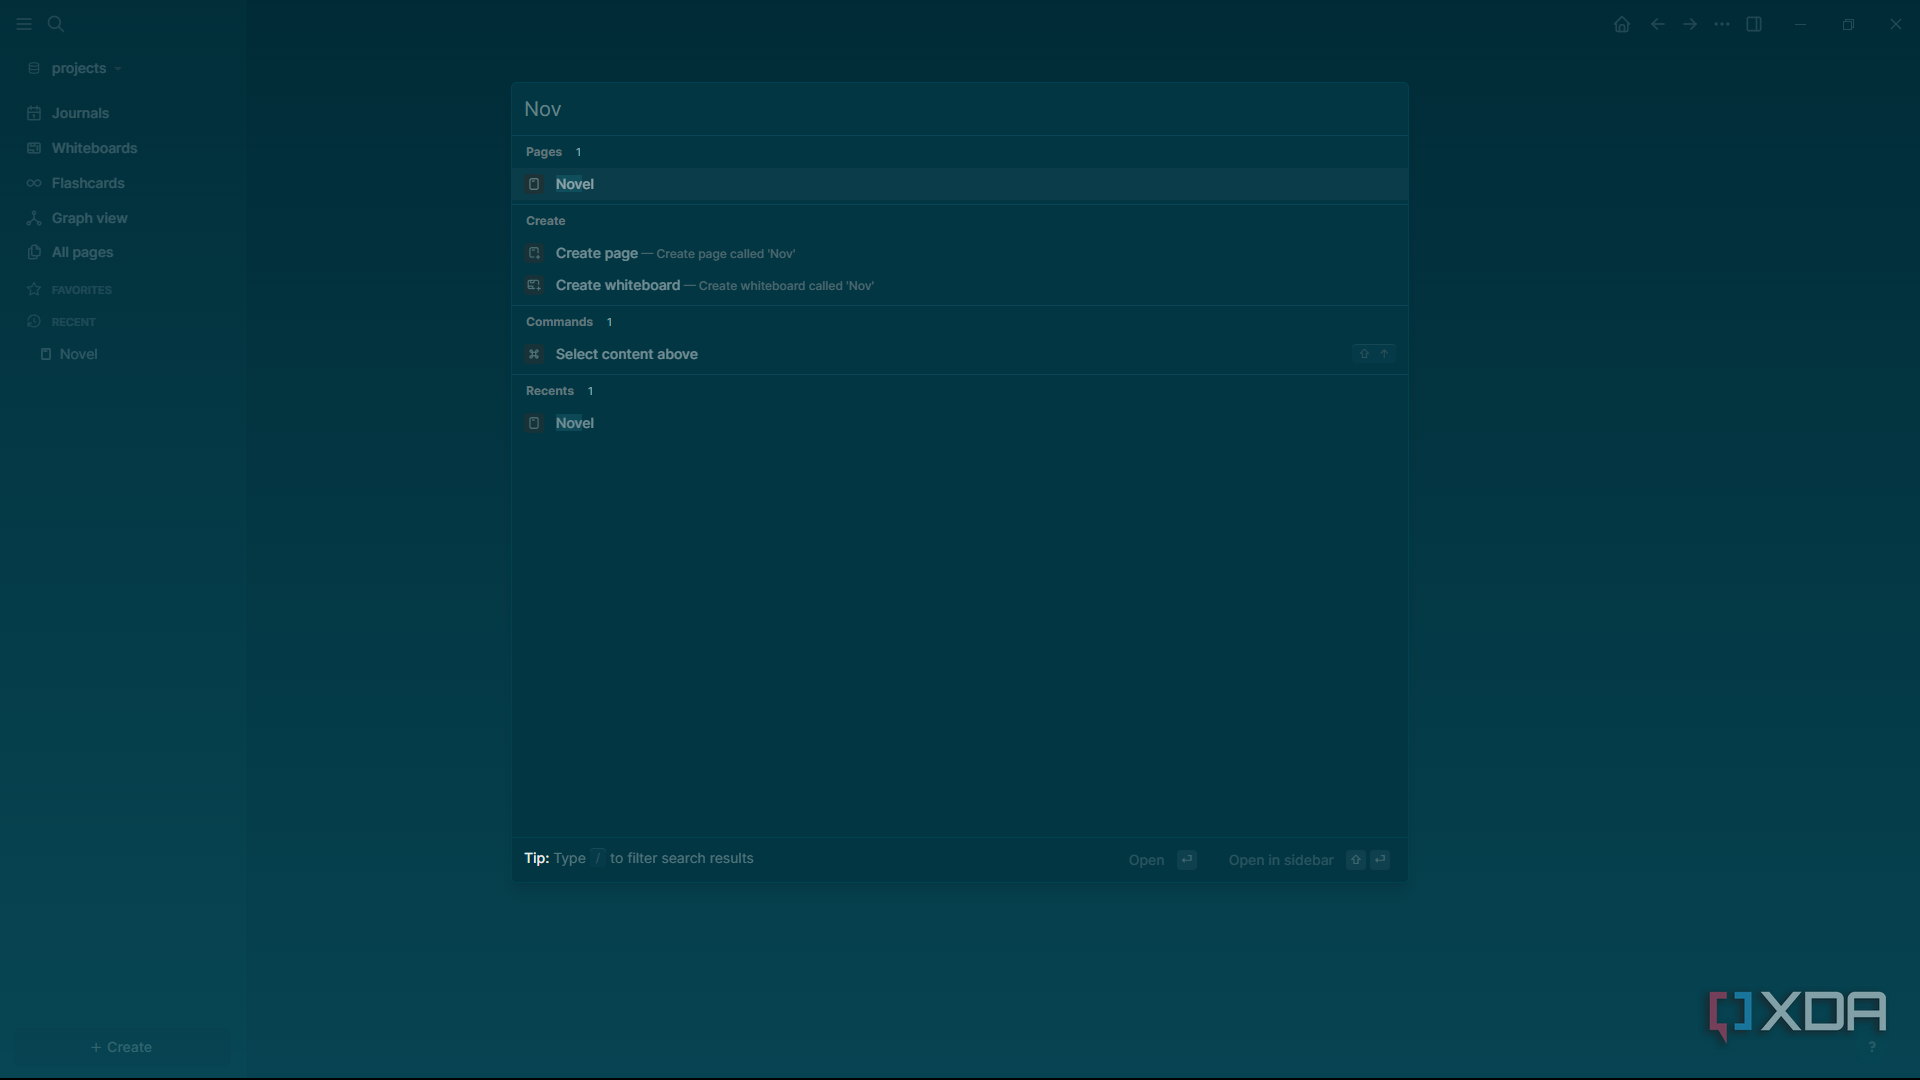Select Novel result under Recents
Viewport: 1920px width, 1080px height.
(x=960, y=423)
